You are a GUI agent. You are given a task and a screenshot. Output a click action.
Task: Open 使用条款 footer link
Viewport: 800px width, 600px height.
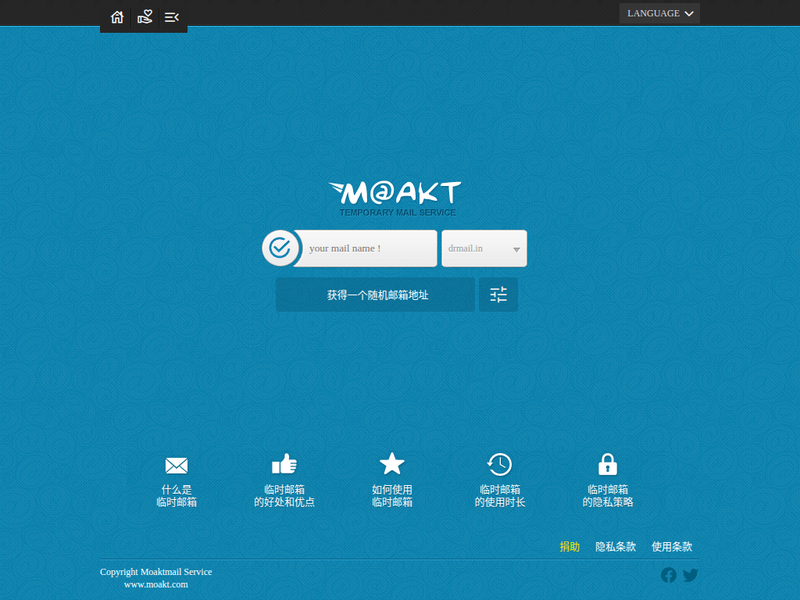pos(672,547)
